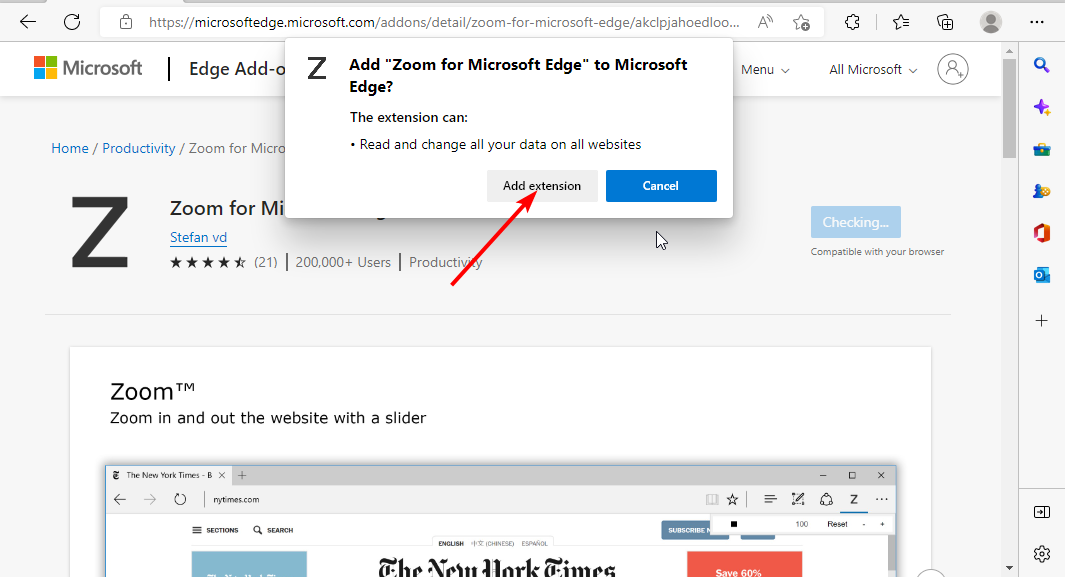Click the scroll up arrow of scrollbar
This screenshot has width=1065, height=577.
[x=1009, y=51]
